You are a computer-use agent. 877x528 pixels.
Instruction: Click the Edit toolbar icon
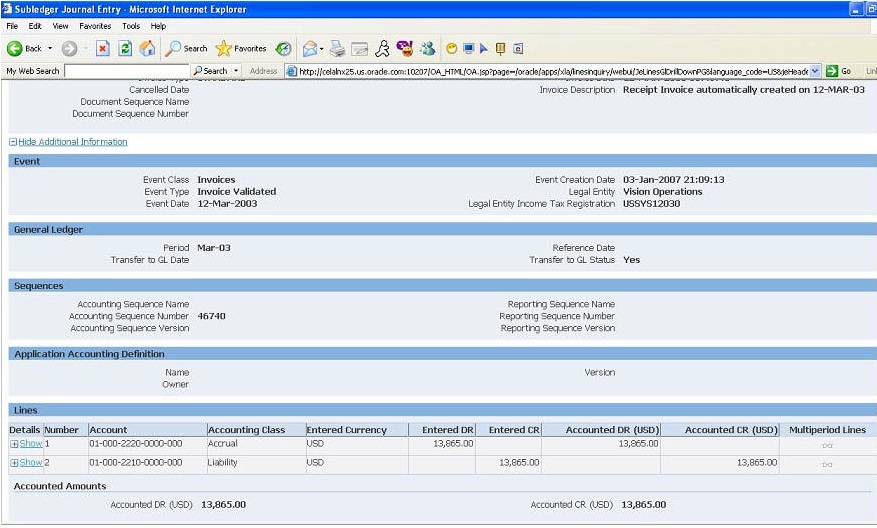click(360, 49)
